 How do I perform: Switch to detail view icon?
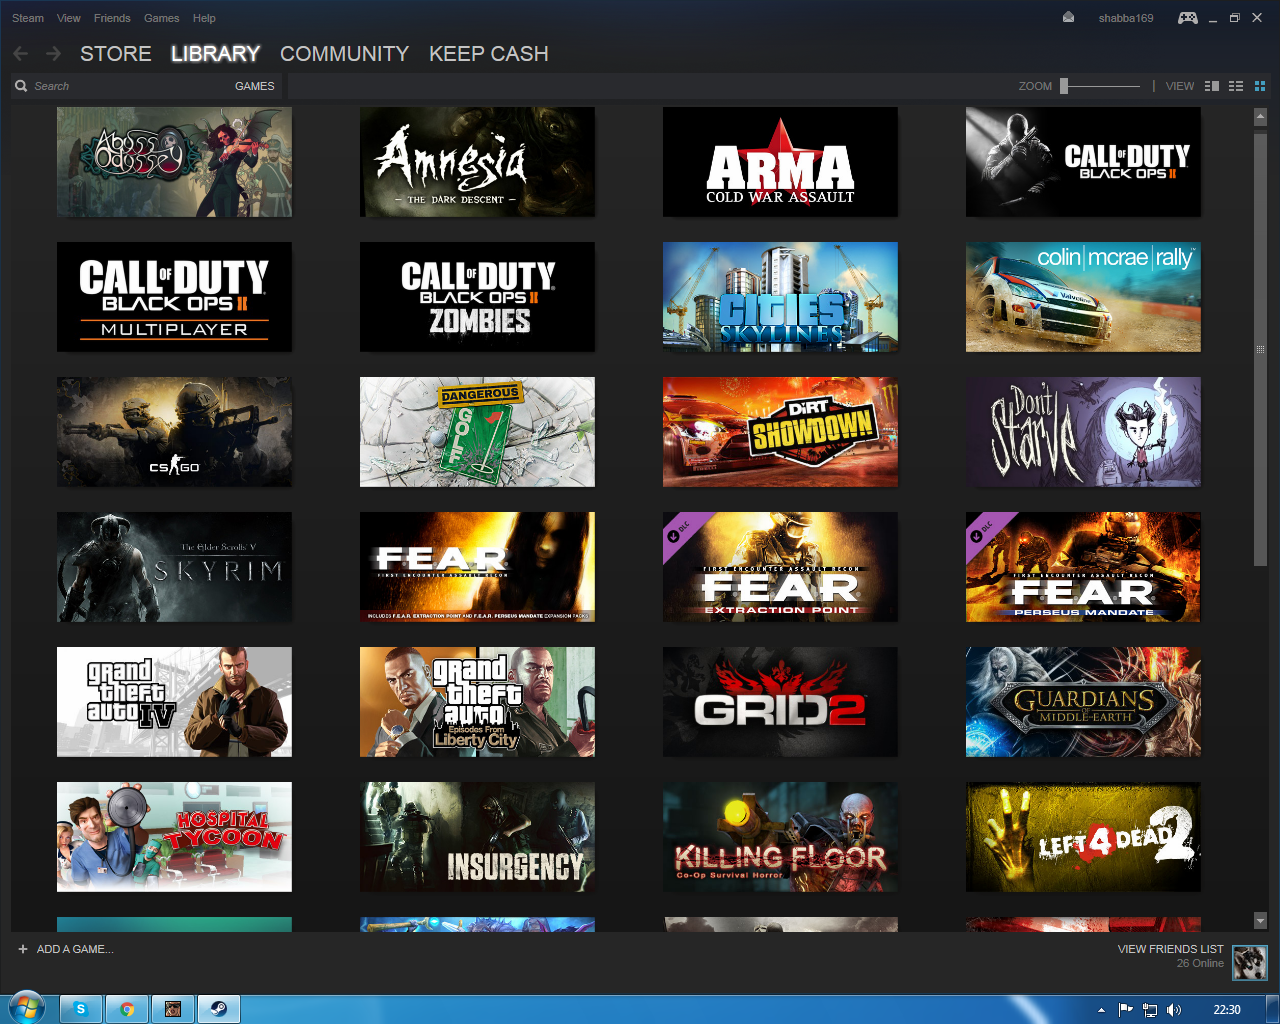click(1212, 86)
